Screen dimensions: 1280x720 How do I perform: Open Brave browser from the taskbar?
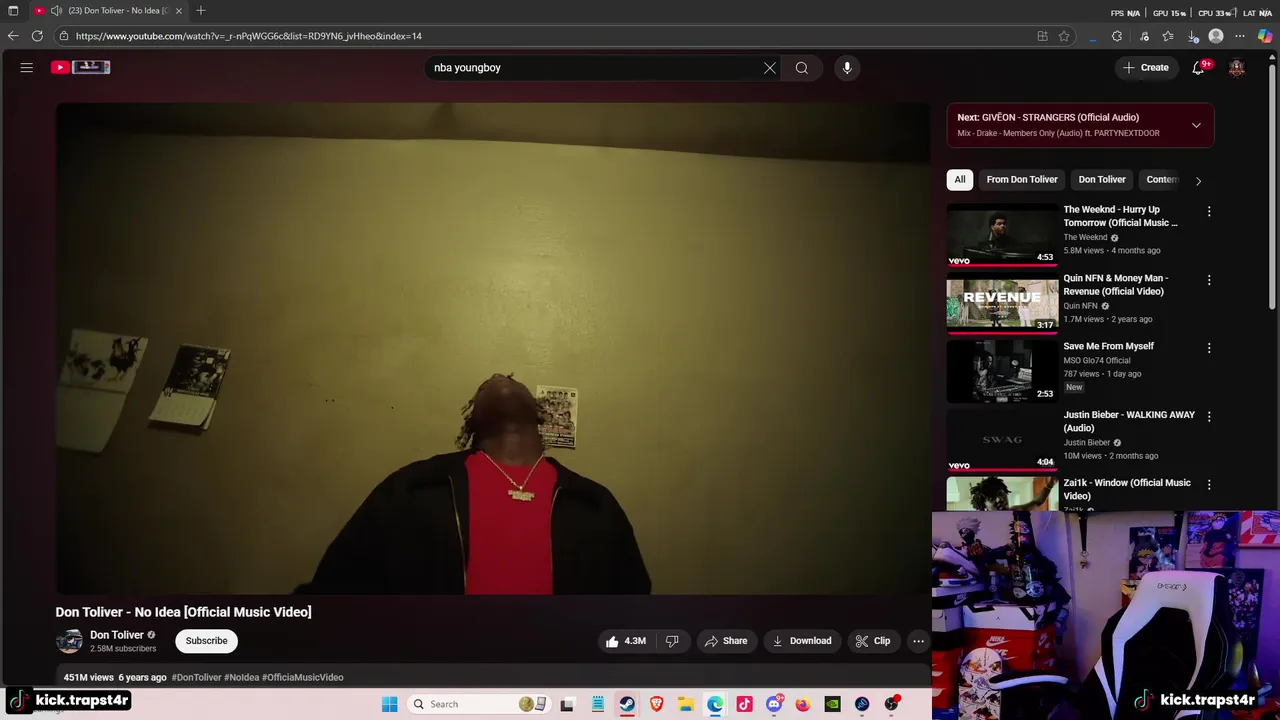click(656, 704)
